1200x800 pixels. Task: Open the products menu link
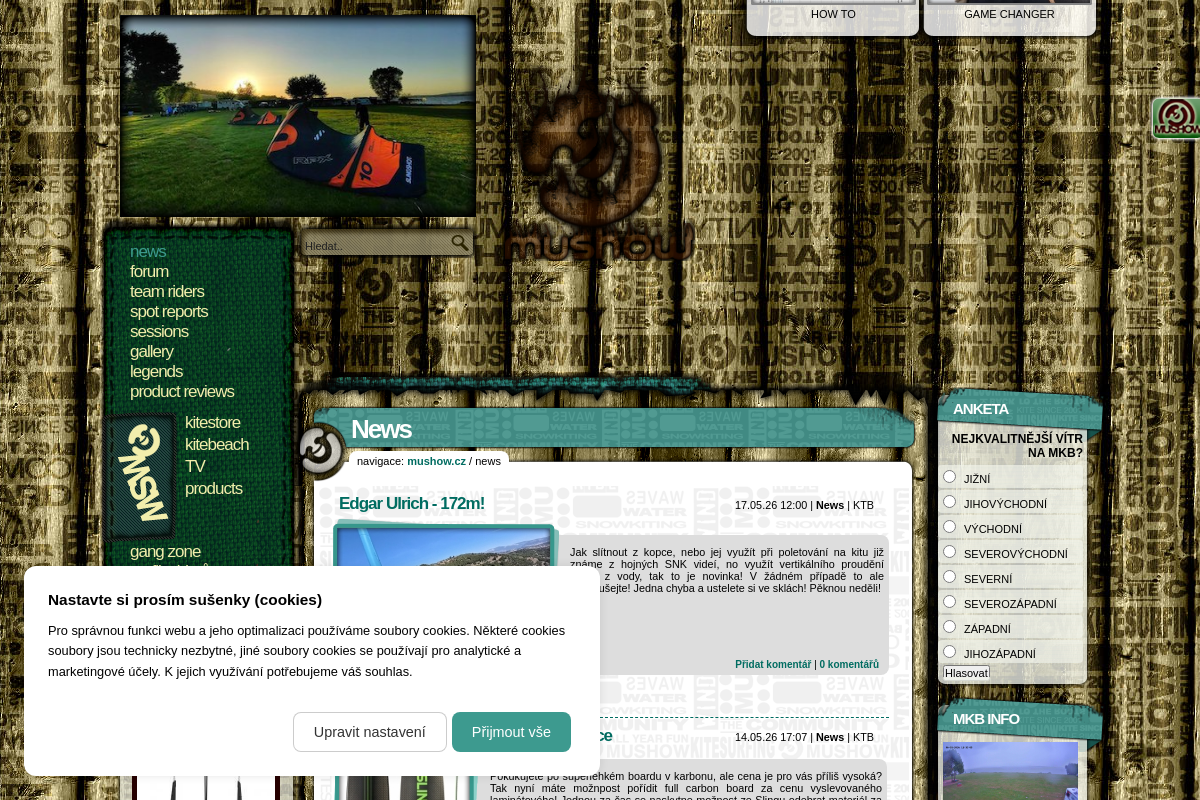click(214, 489)
